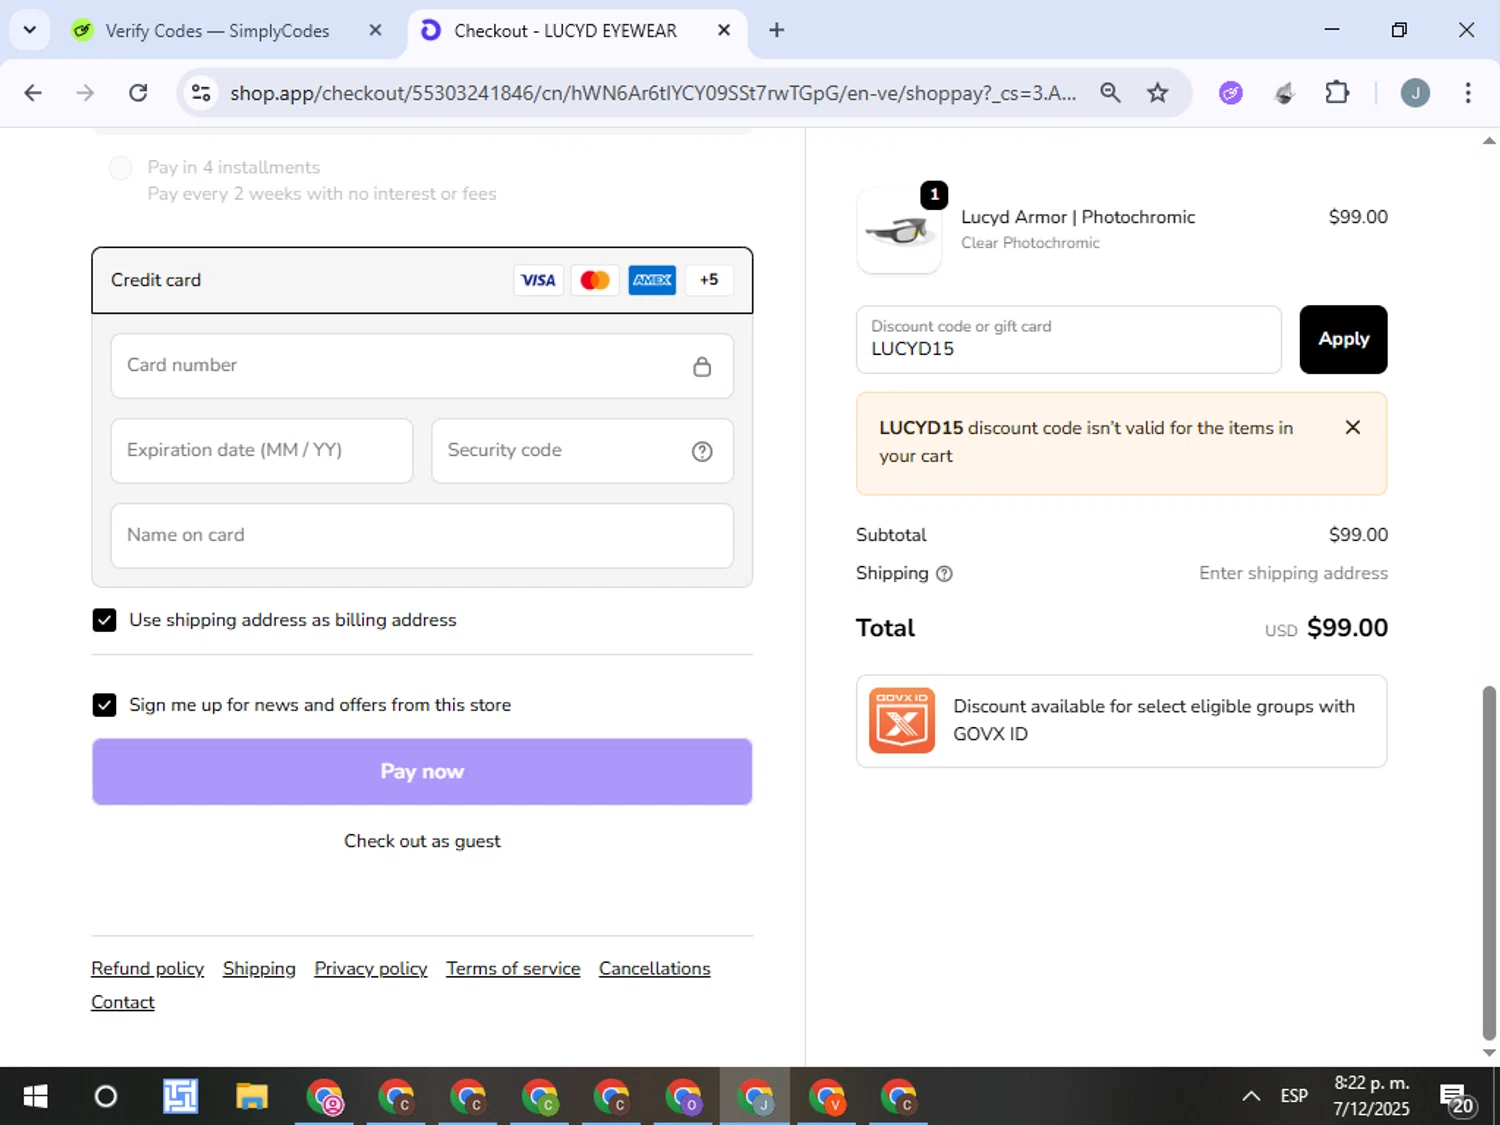Open security code help question icon
This screenshot has height=1125, width=1500.
coord(702,451)
